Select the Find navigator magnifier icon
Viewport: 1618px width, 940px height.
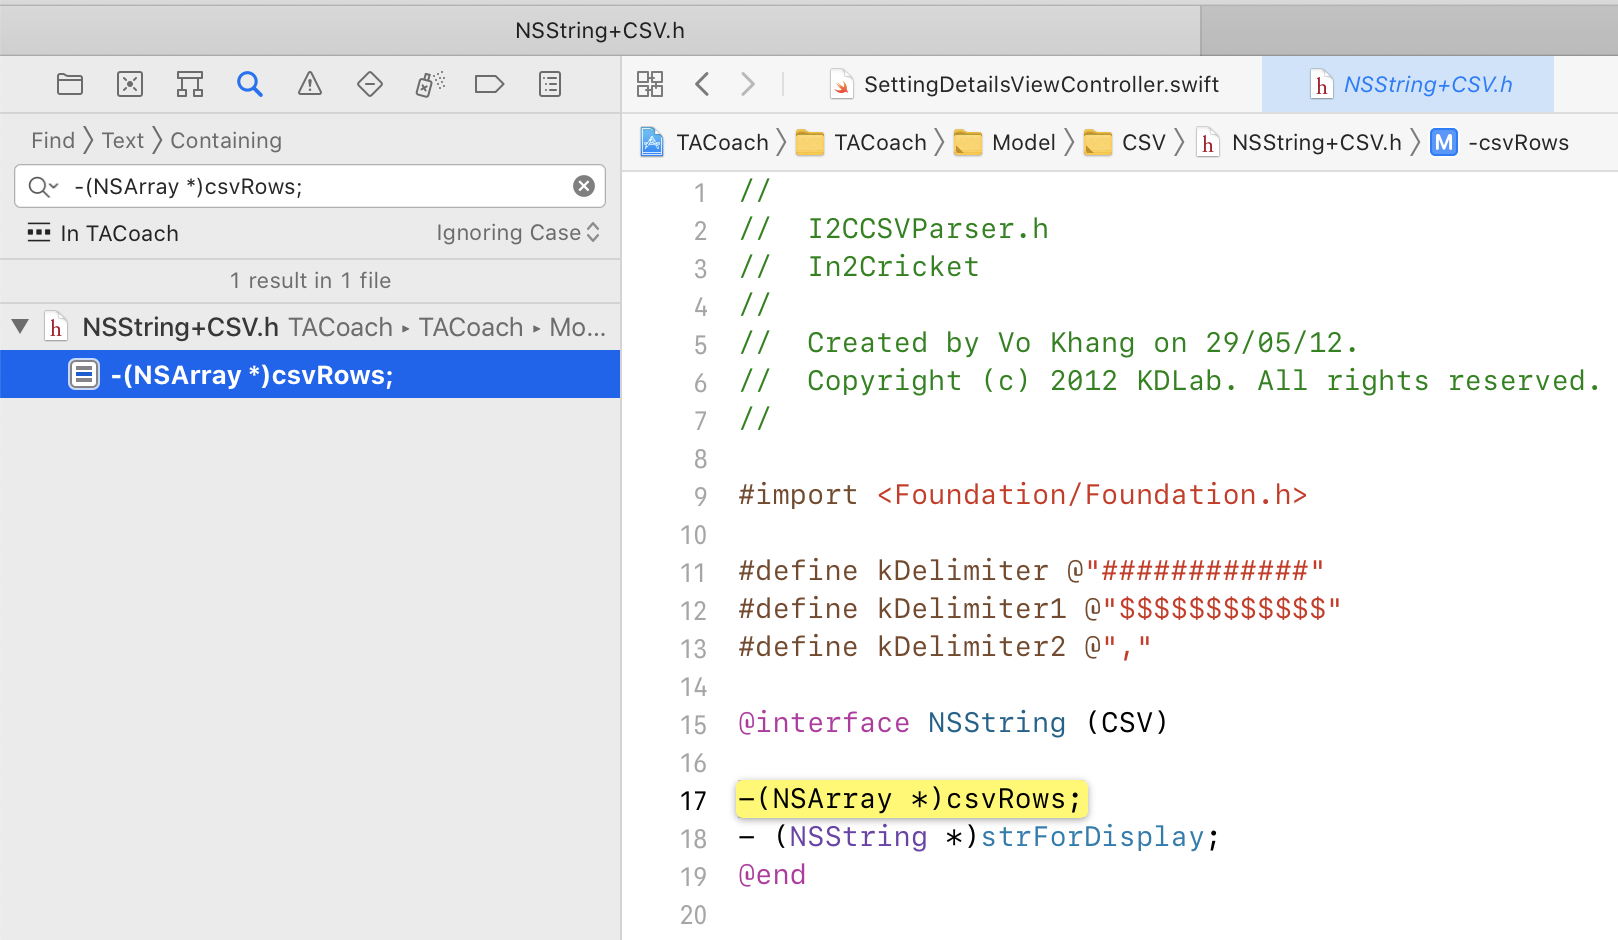[250, 84]
